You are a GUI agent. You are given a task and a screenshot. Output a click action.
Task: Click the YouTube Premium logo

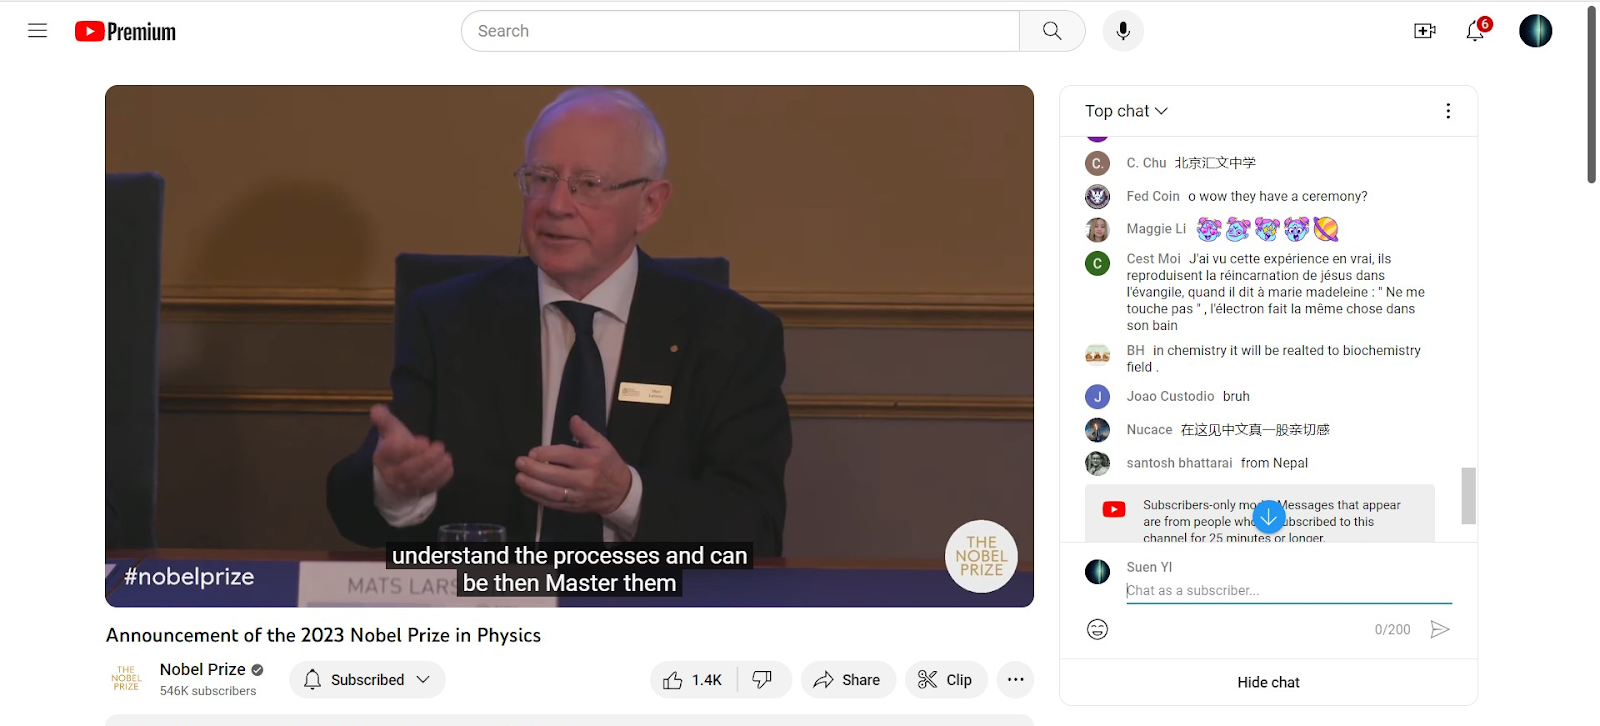[125, 32]
